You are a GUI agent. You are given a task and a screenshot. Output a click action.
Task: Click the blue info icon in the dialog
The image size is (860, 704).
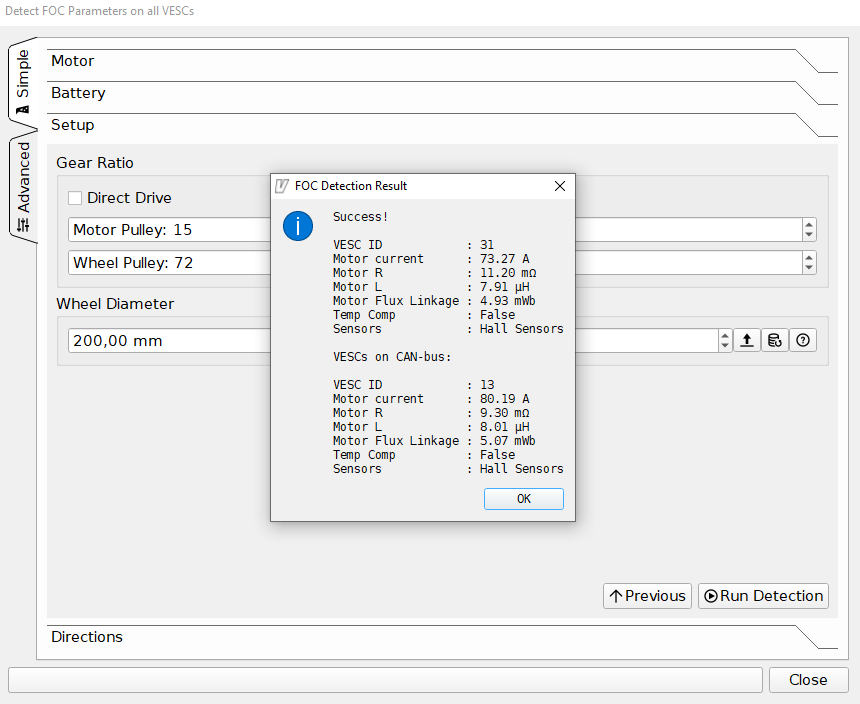pyautogui.click(x=298, y=226)
